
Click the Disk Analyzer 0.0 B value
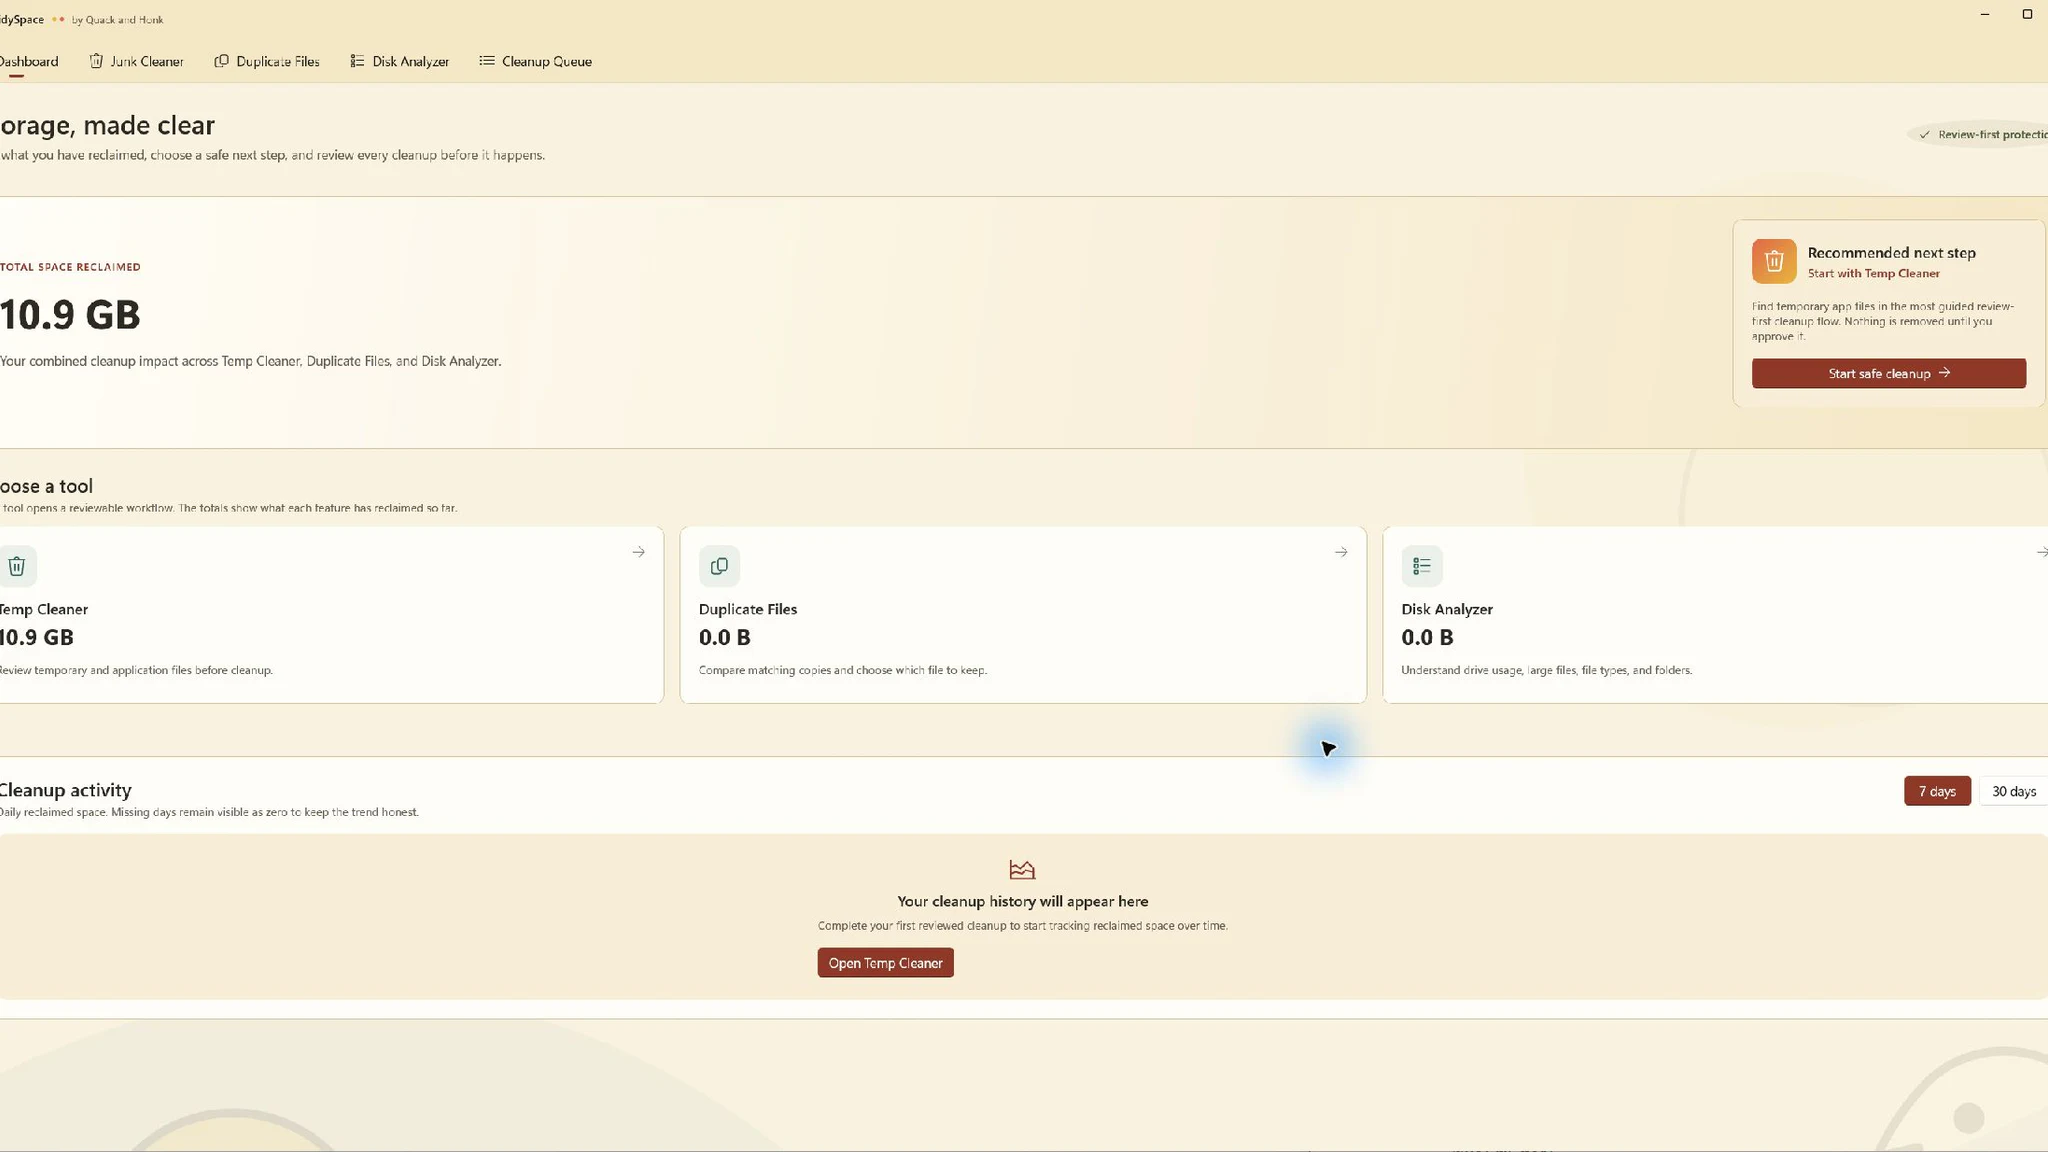(1427, 637)
